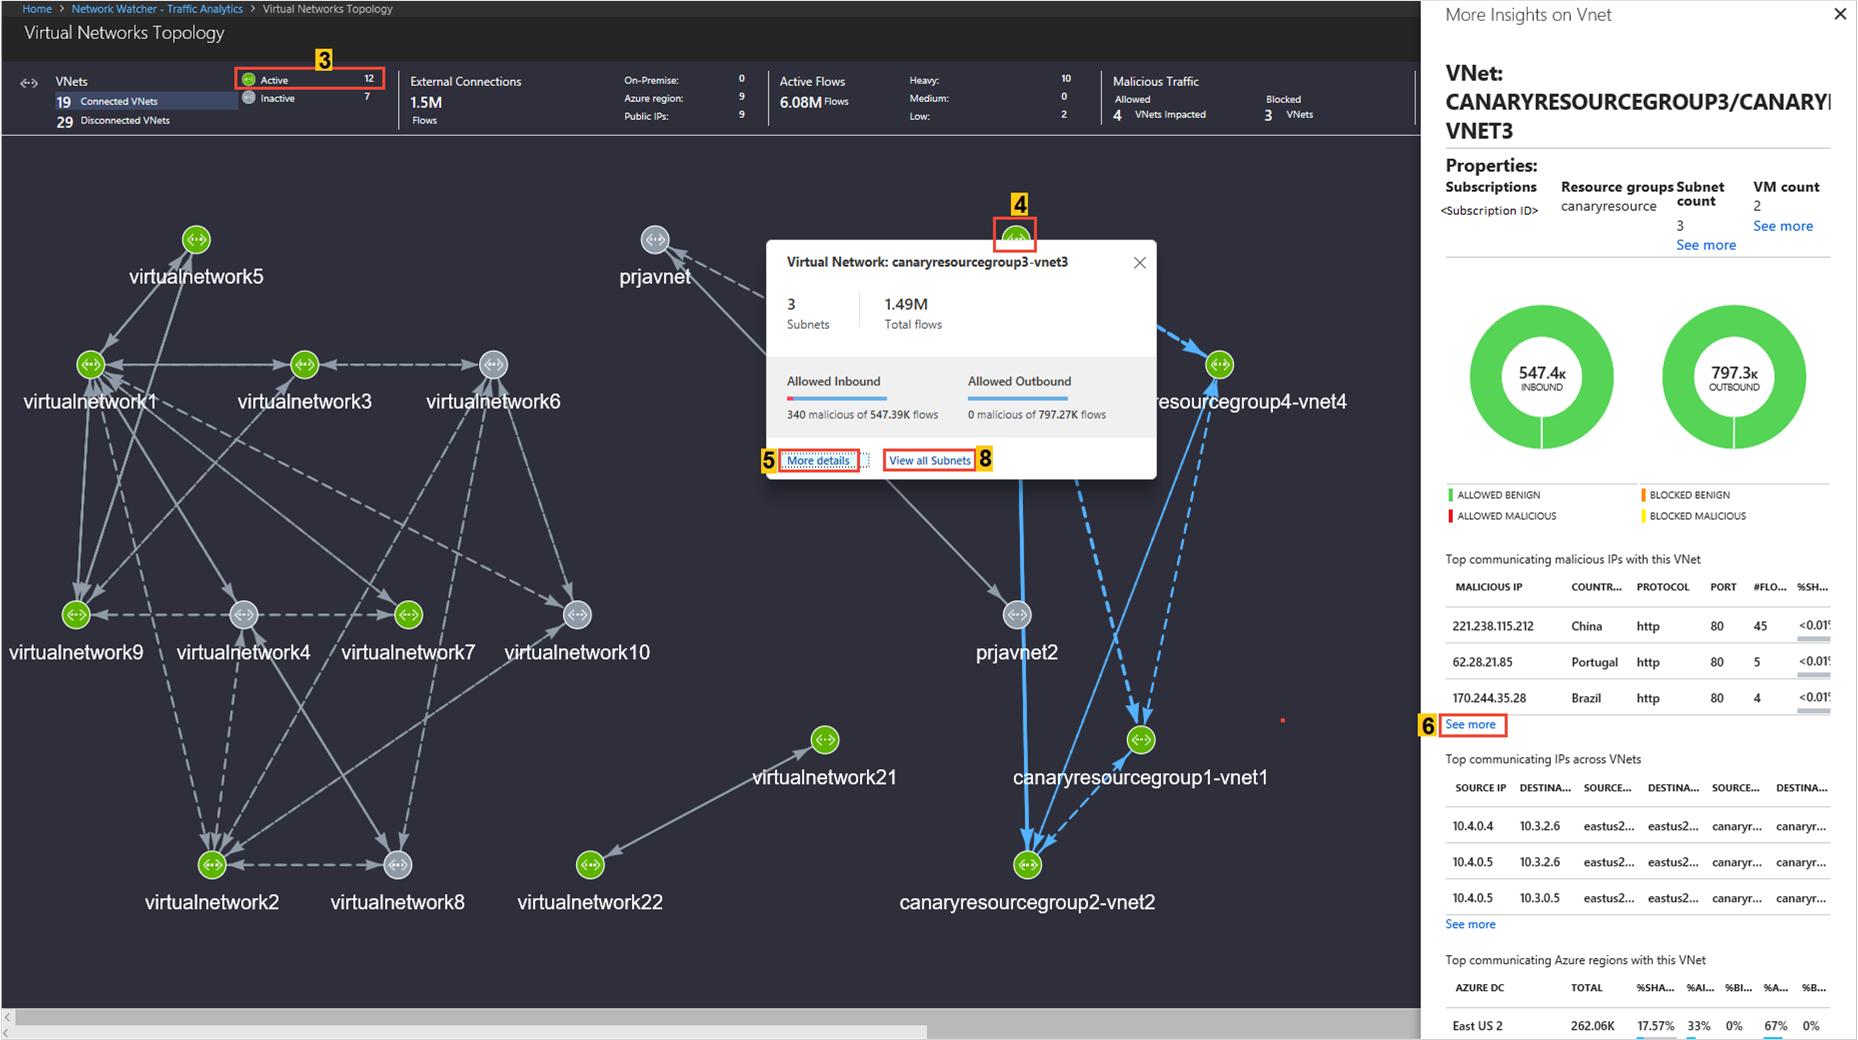Click See more below IPs across VNets table
Screen dimensions: 1858x1040
pyautogui.click(x=1471, y=925)
